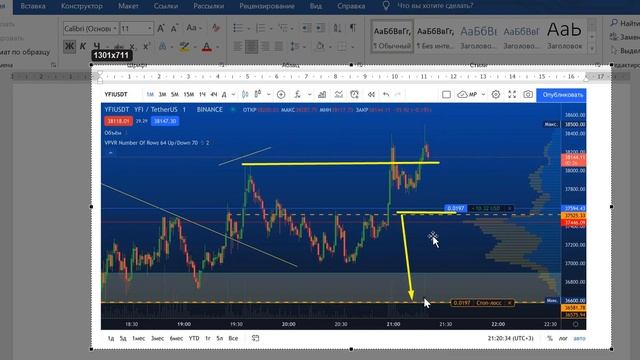This screenshot has width=640, height=360.
Task: Switch to the Ссылки tab
Action: pyautogui.click(x=166, y=6)
